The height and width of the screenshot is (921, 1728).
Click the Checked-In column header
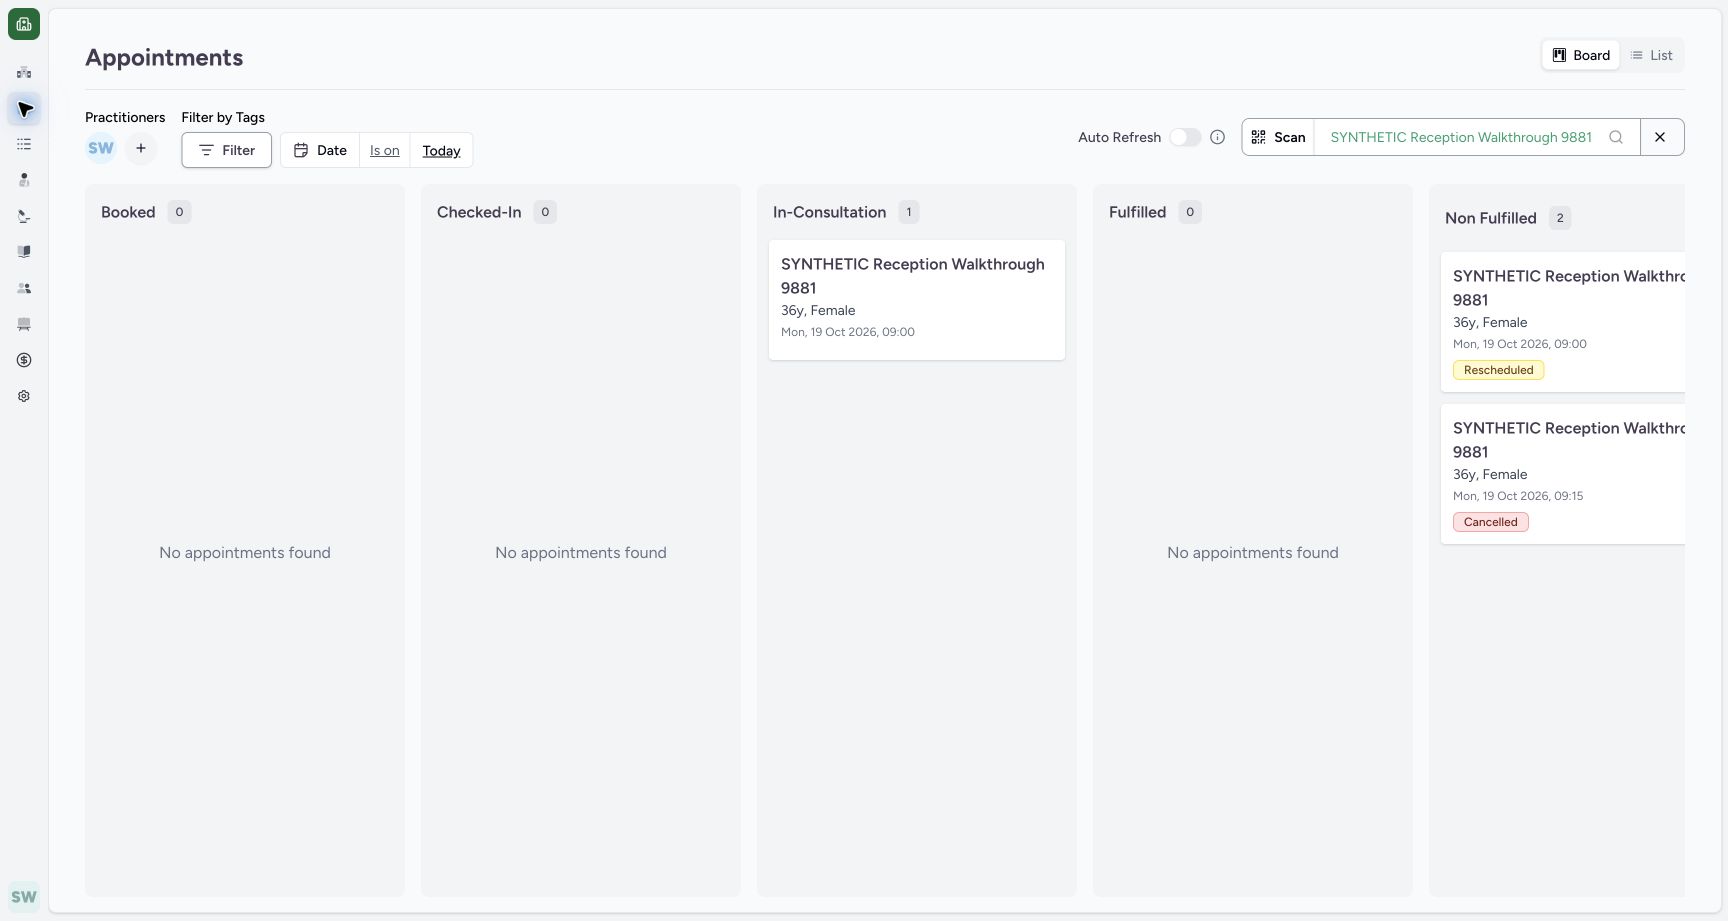coord(479,212)
